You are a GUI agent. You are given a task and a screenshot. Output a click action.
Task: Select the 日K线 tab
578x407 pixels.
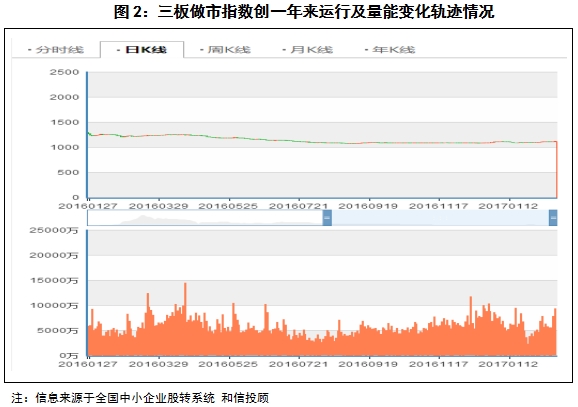click(x=142, y=50)
